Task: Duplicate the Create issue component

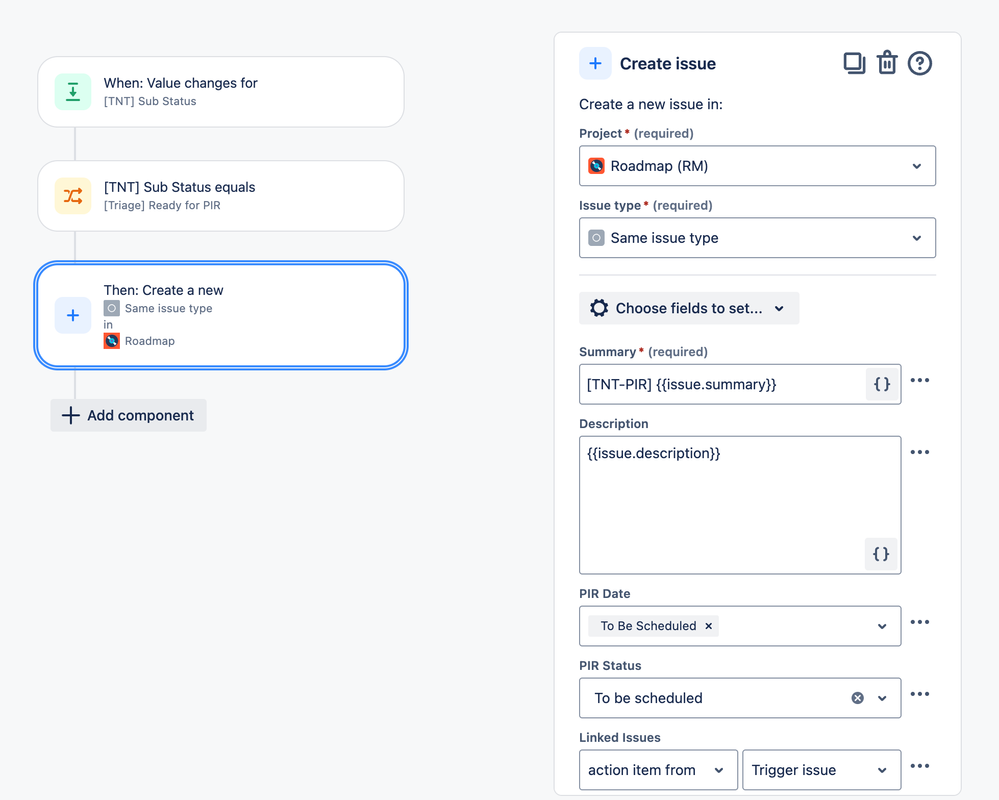Action: [854, 63]
